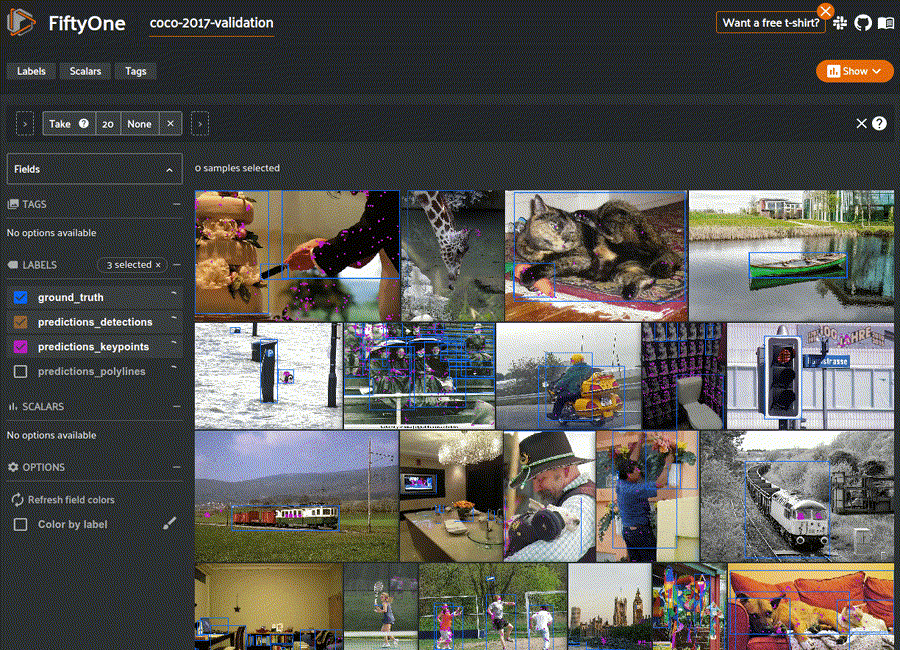This screenshot has height=650, width=900.
Task: Click the brush icon beside Color by label
Action: (169, 523)
